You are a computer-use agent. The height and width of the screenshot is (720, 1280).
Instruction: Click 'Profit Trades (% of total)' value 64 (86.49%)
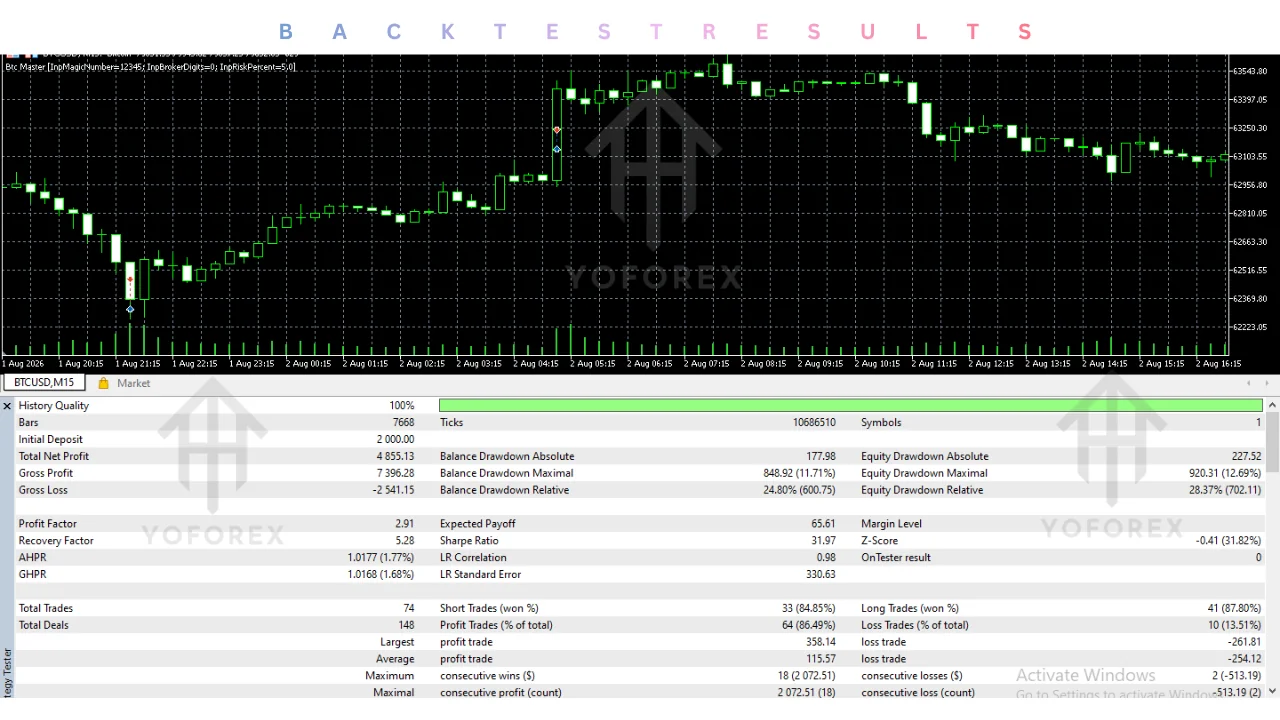(x=808, y=625)
